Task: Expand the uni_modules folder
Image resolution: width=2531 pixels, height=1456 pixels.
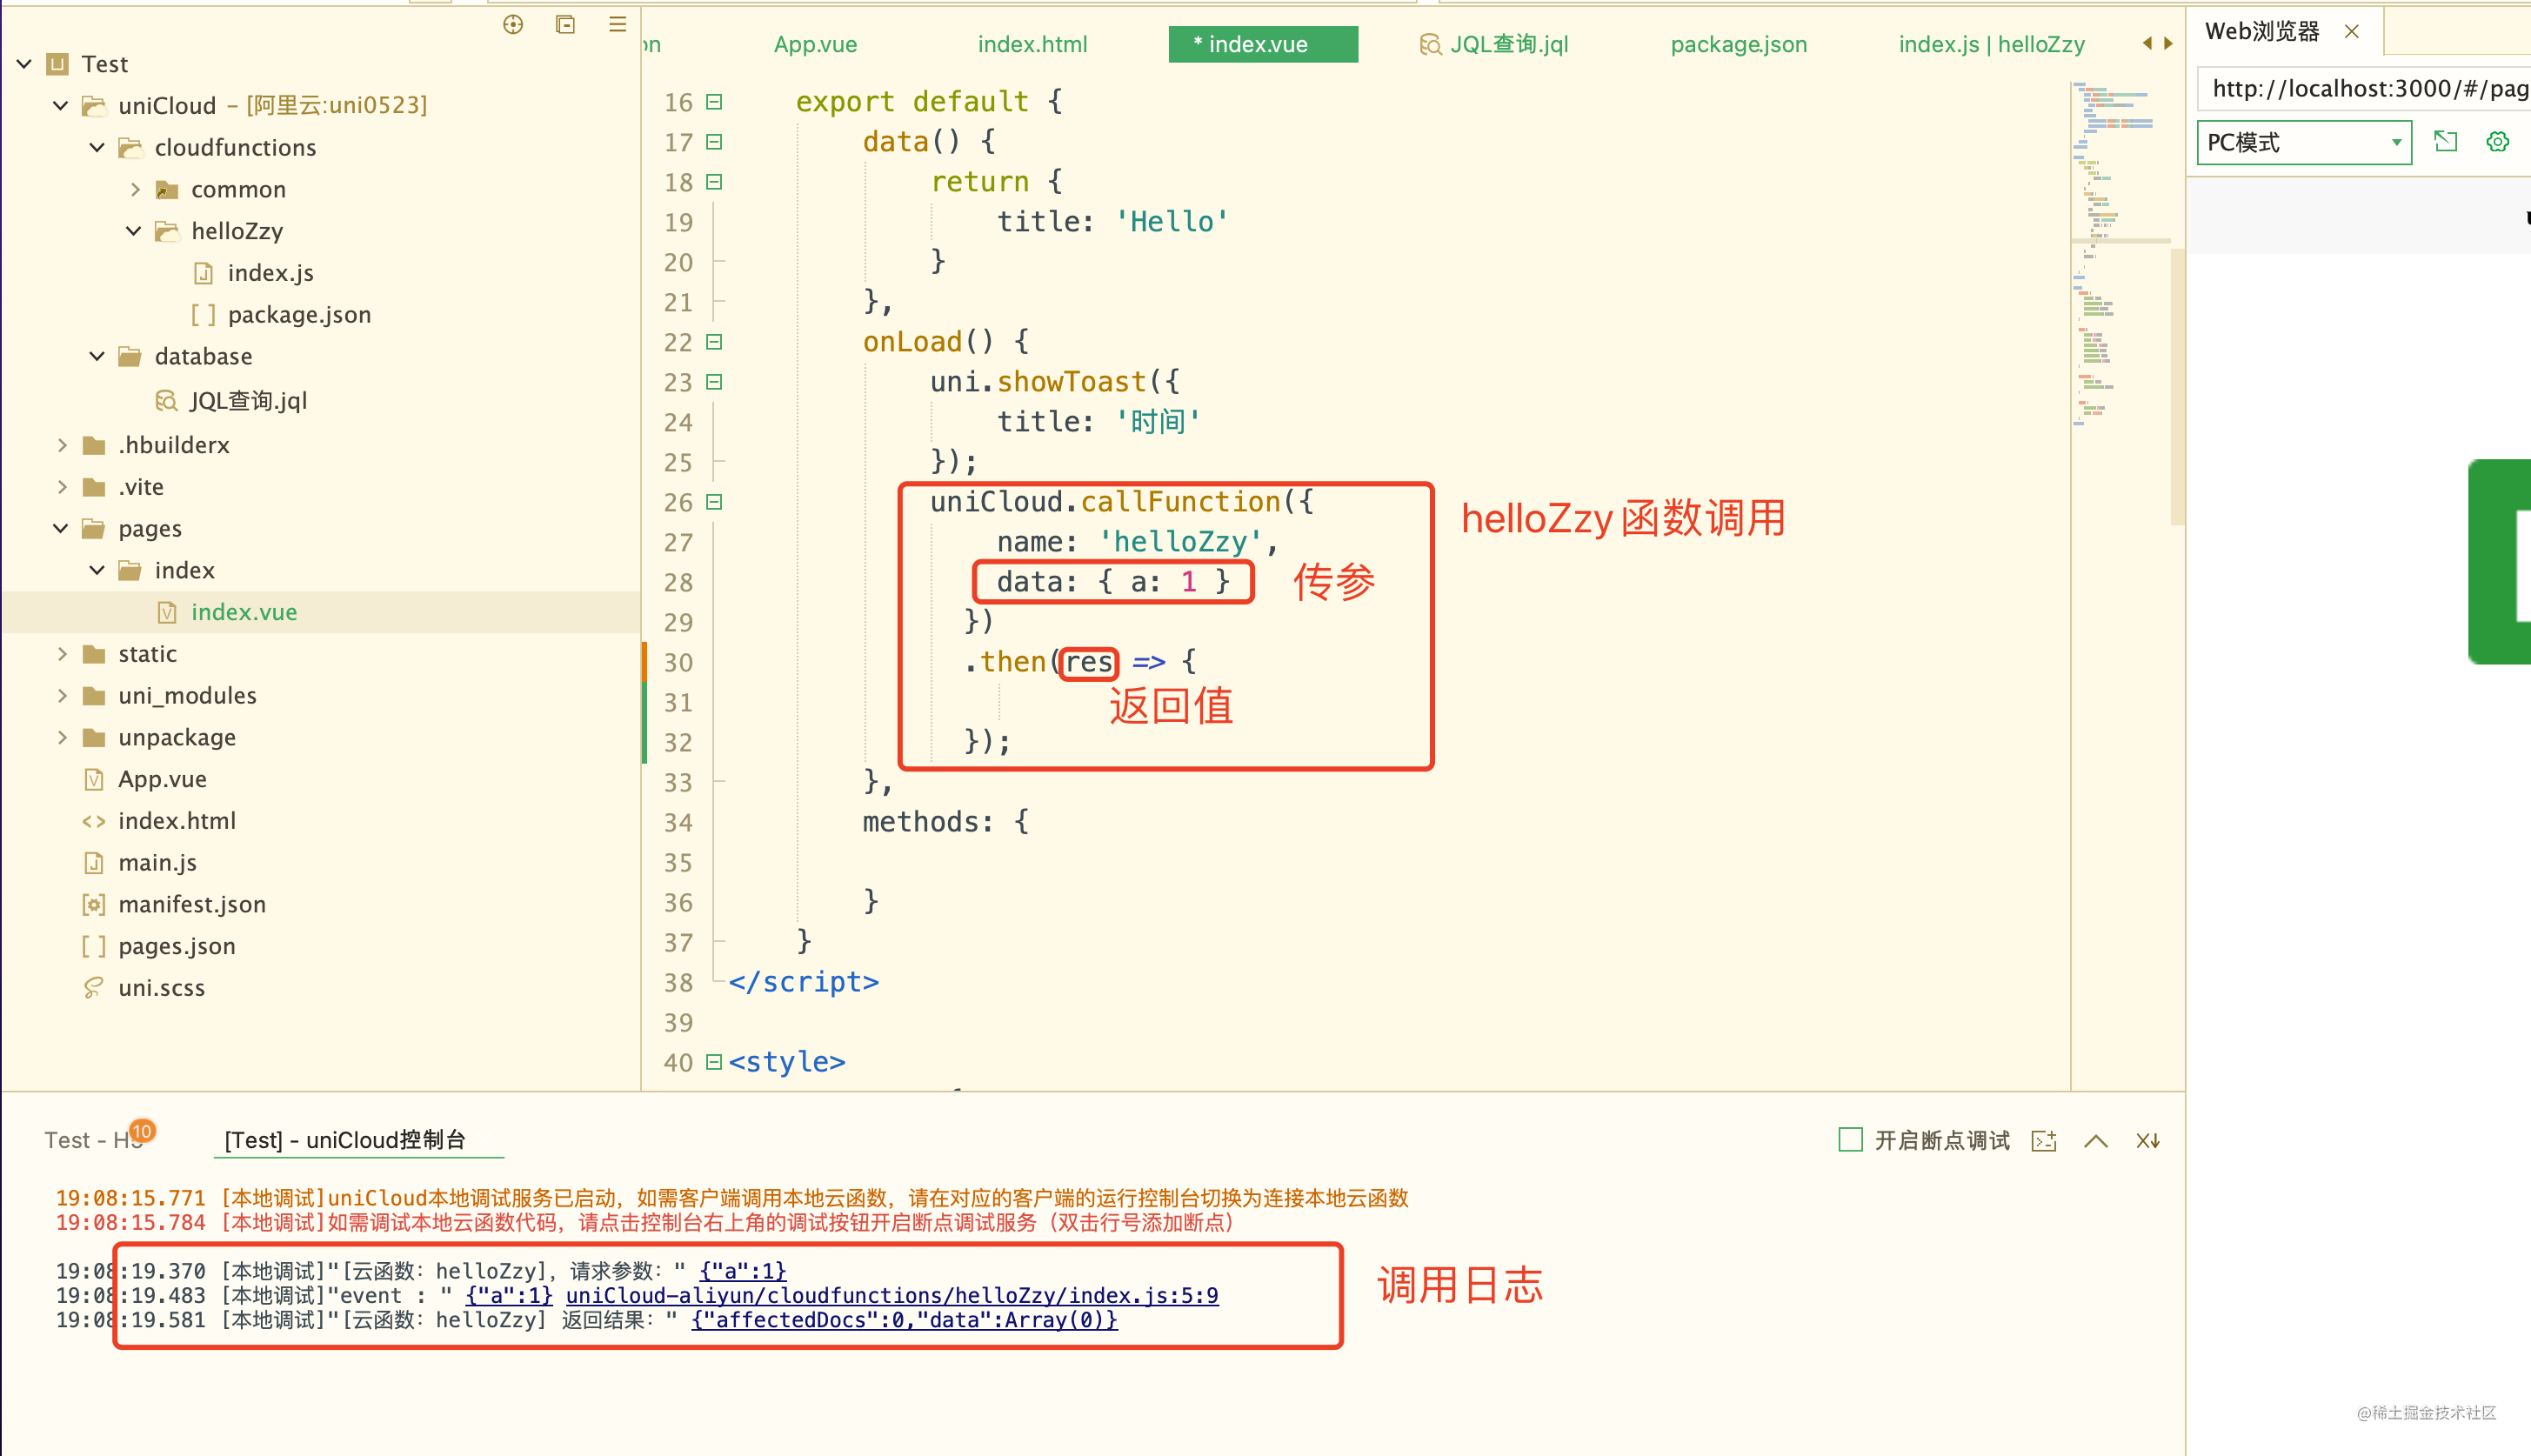Action: click(62, 695)
